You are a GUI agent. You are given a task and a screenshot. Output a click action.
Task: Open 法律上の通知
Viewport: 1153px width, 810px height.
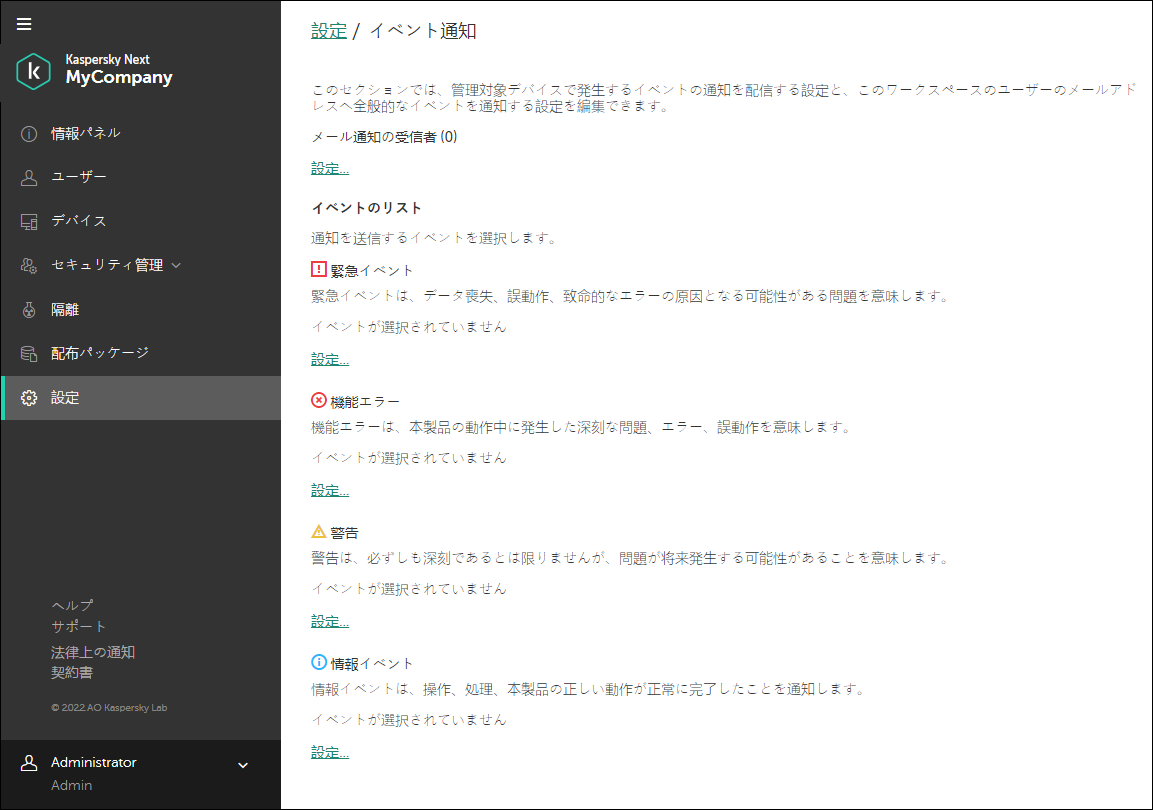[93, 650]
